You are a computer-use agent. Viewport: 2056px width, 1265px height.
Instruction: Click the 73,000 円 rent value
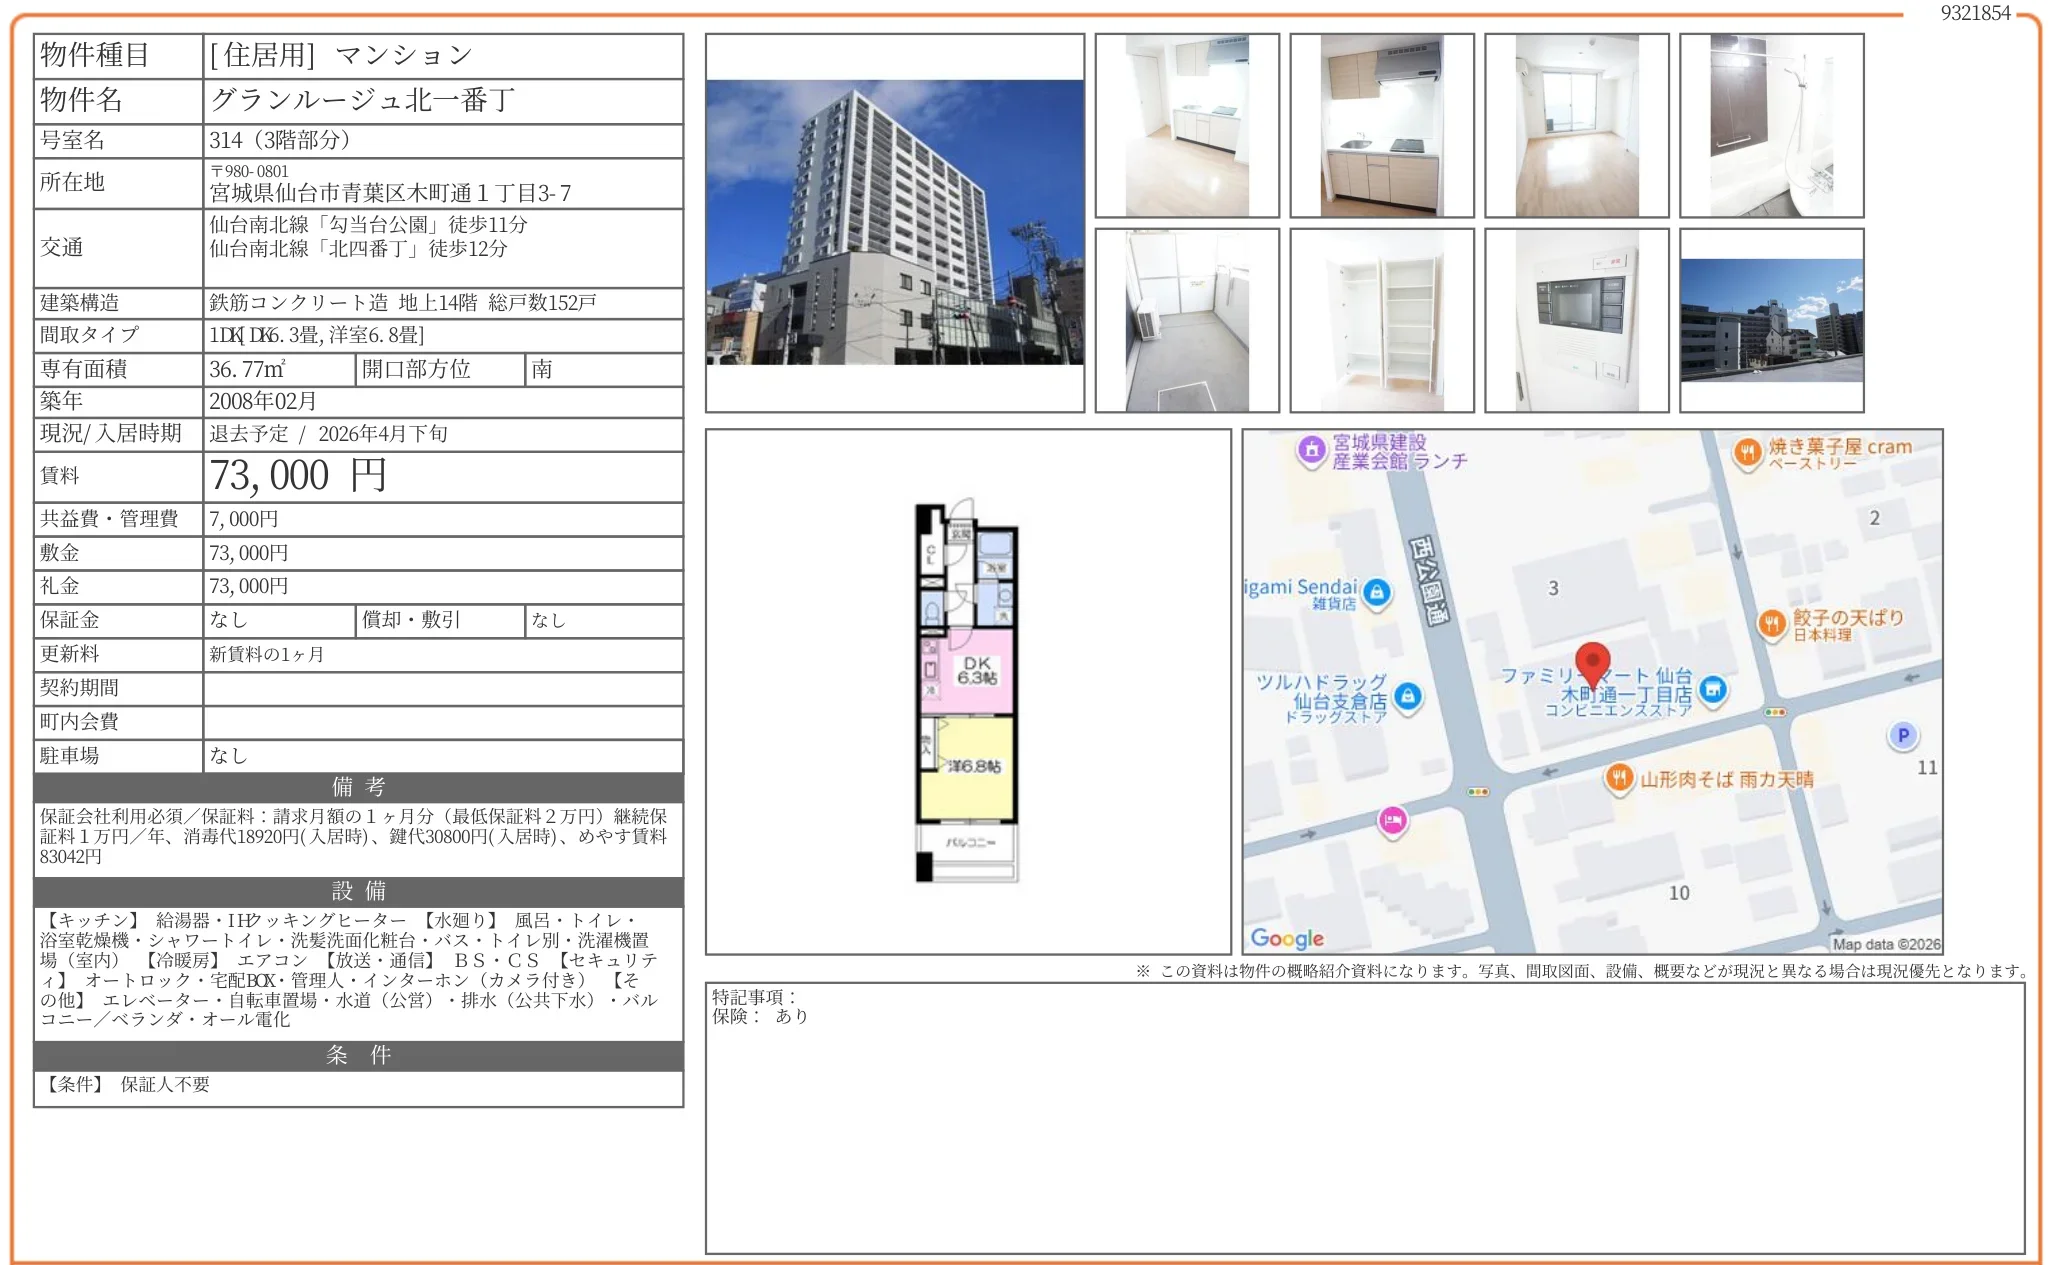coord(298,476)
